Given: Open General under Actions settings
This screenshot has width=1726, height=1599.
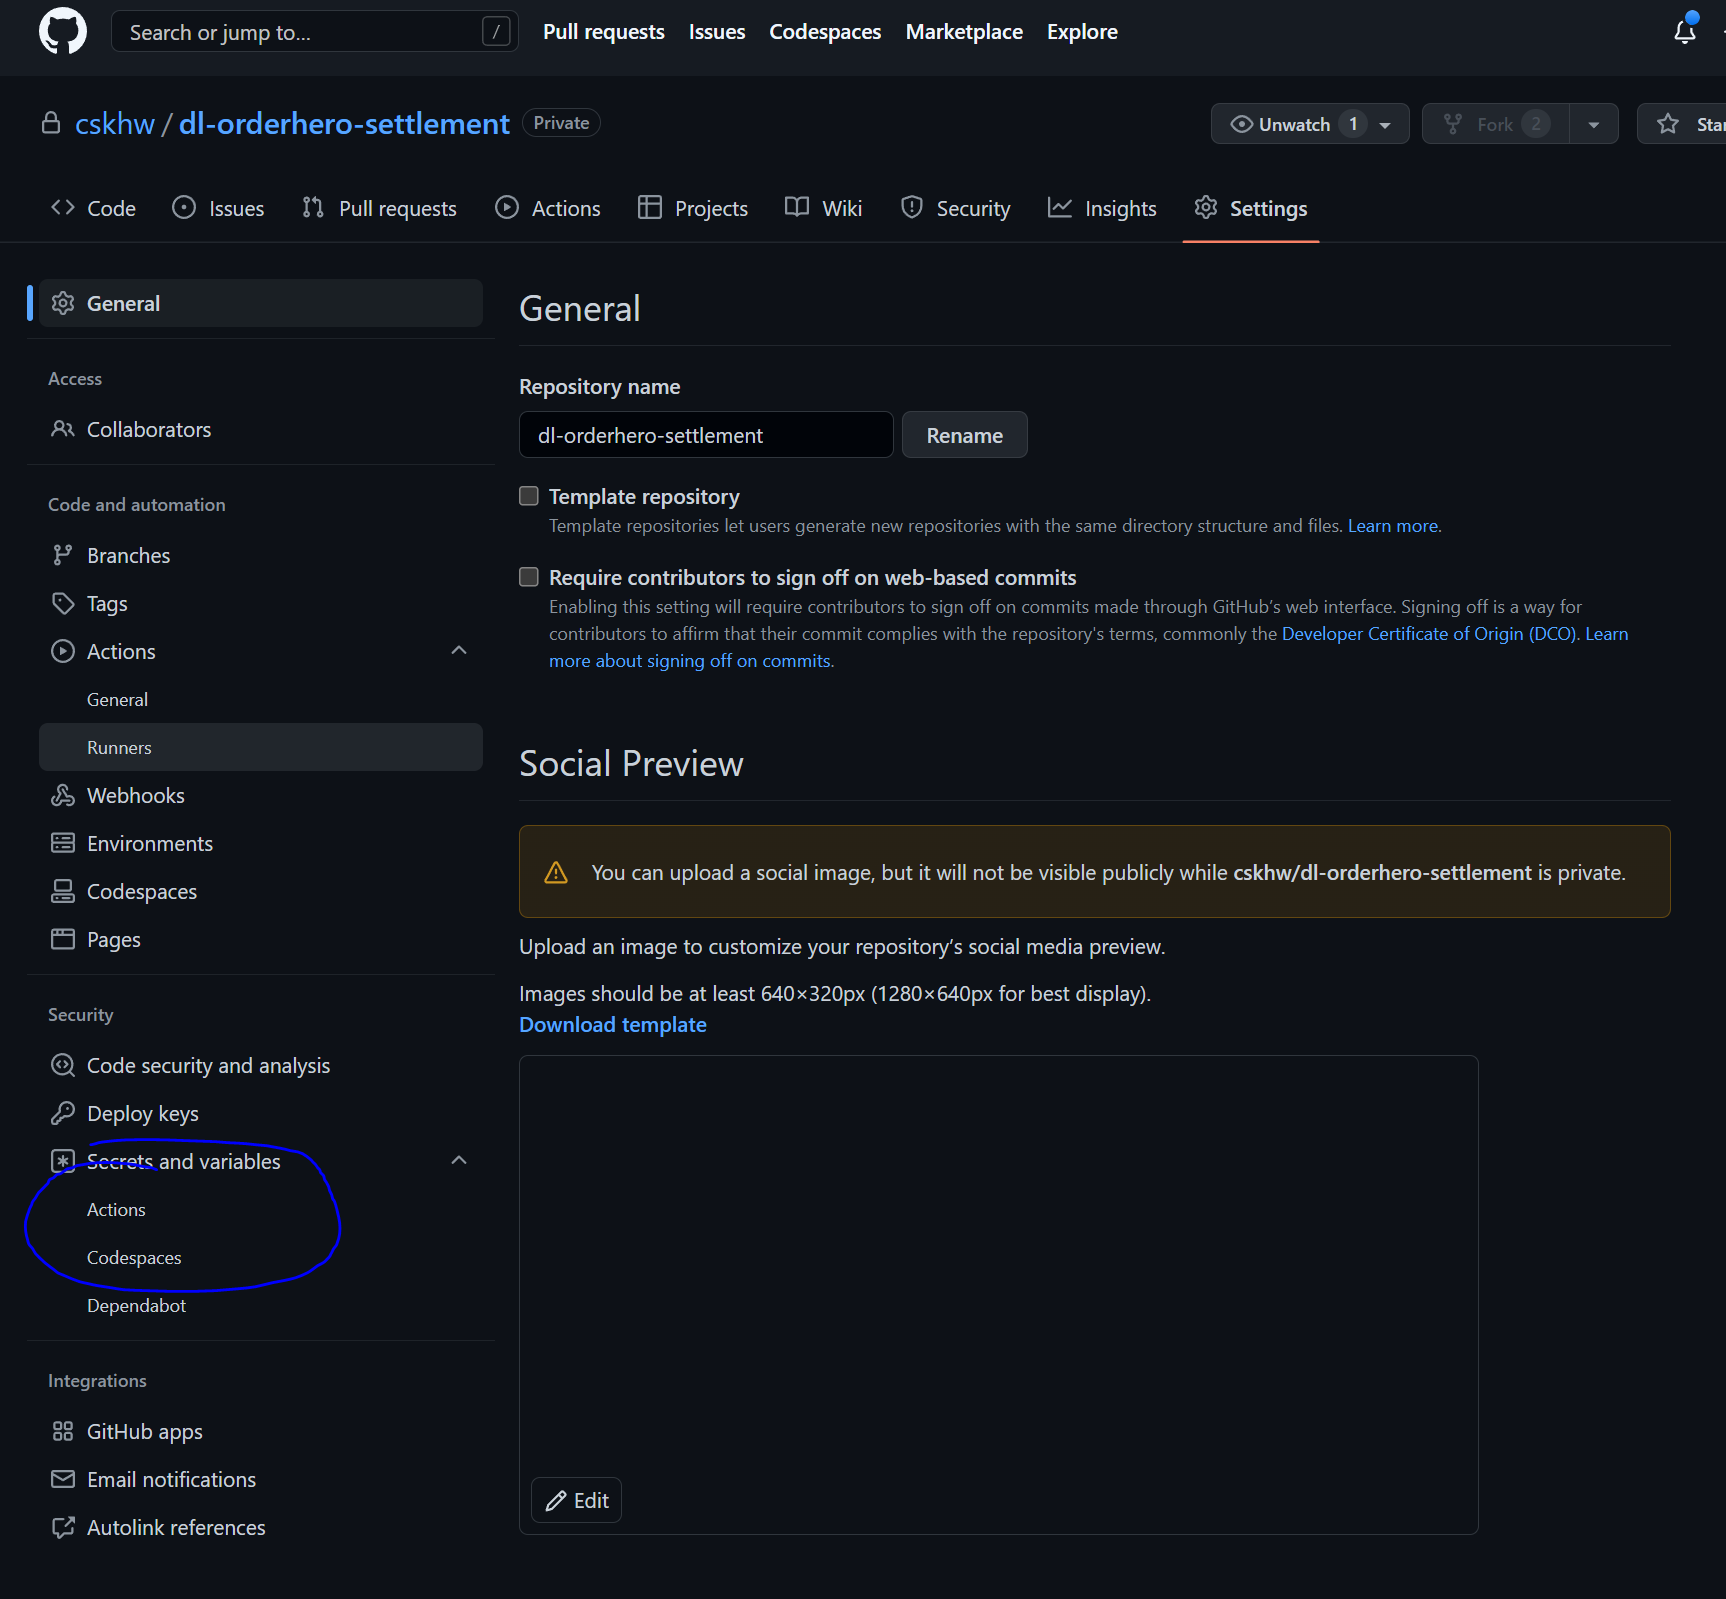Looking at the screenshot, I should tap(261, 699).
